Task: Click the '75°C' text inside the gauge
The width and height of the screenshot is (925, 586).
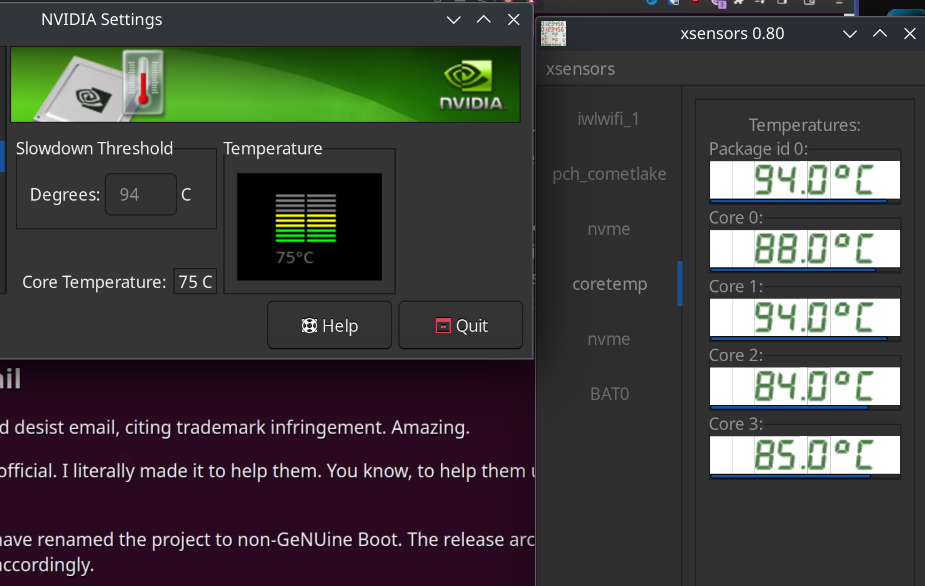Action: (295, 257)
